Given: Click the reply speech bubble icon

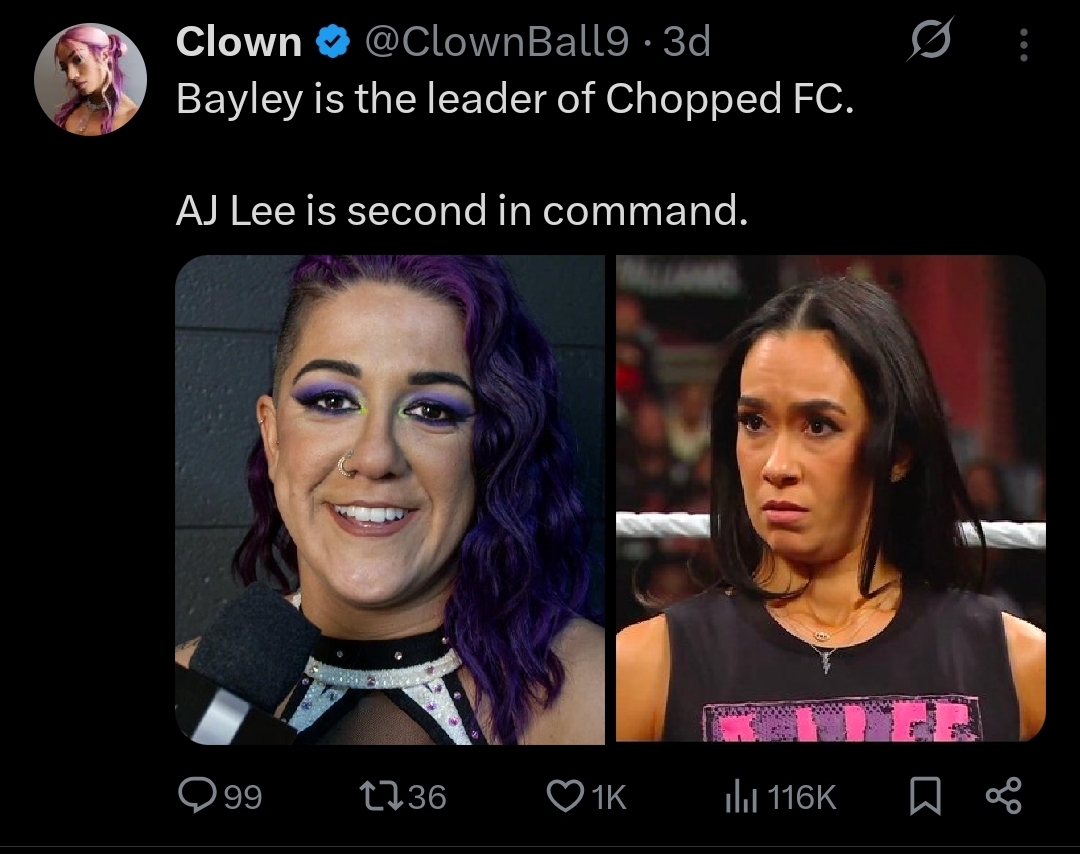Looking at the screenshot, I should [198, 795].
